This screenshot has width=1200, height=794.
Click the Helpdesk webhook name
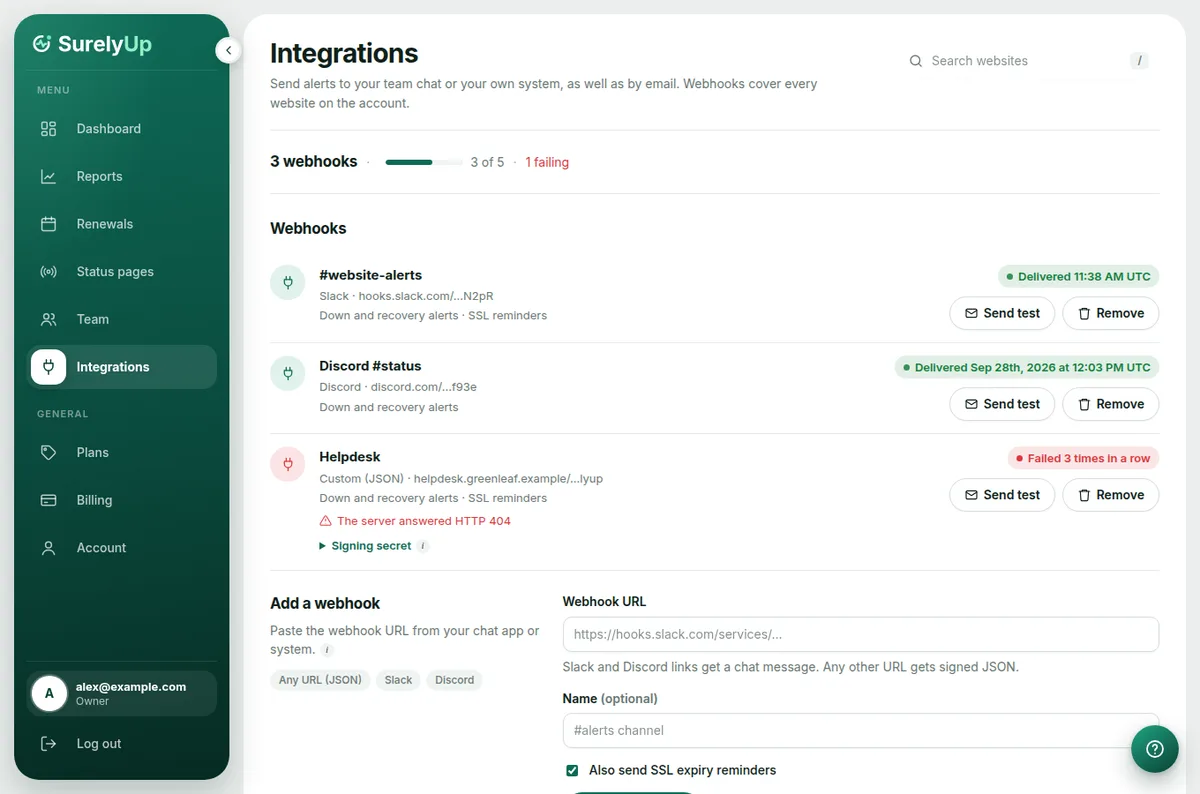pos(350,457)
